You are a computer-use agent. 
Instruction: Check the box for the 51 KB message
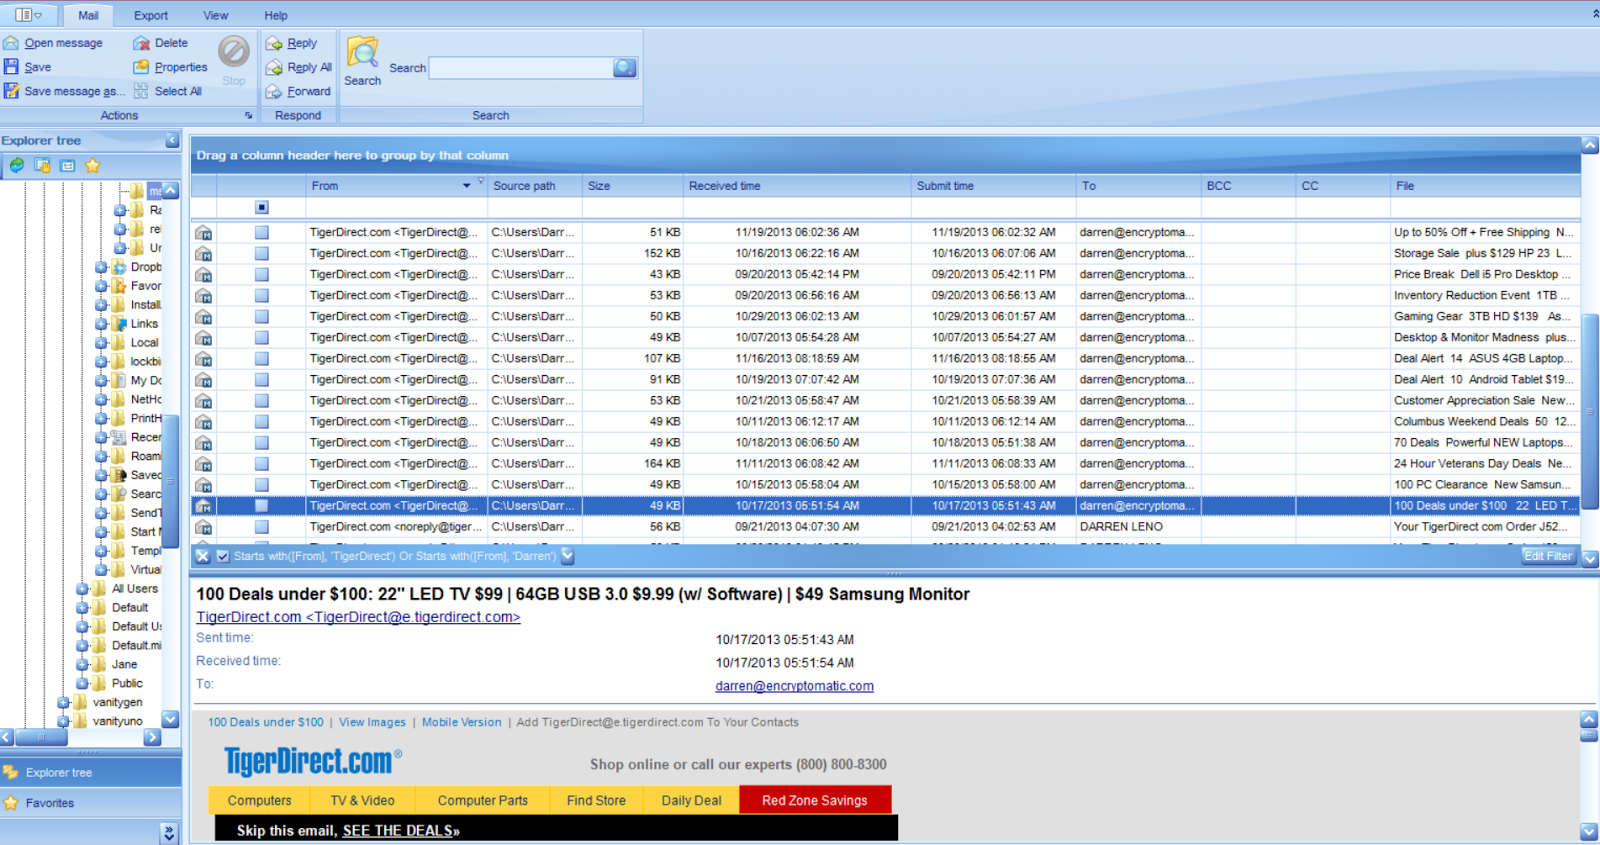262,232
